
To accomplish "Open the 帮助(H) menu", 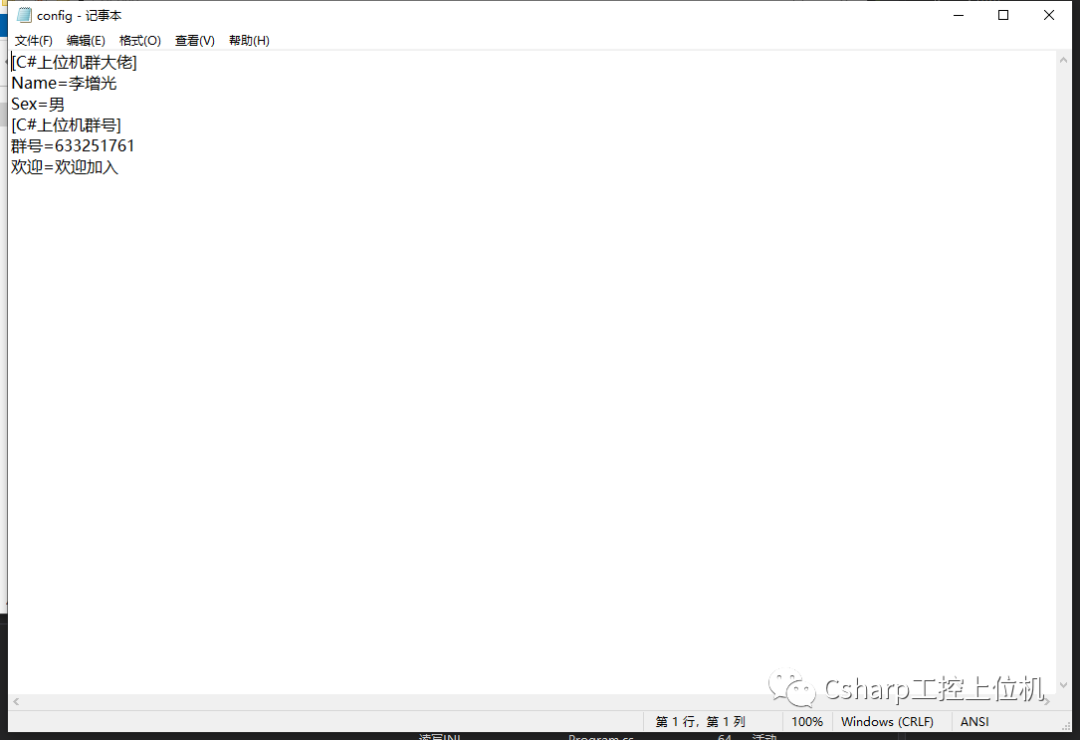I will pyautogui.click(x=249, y=41).
